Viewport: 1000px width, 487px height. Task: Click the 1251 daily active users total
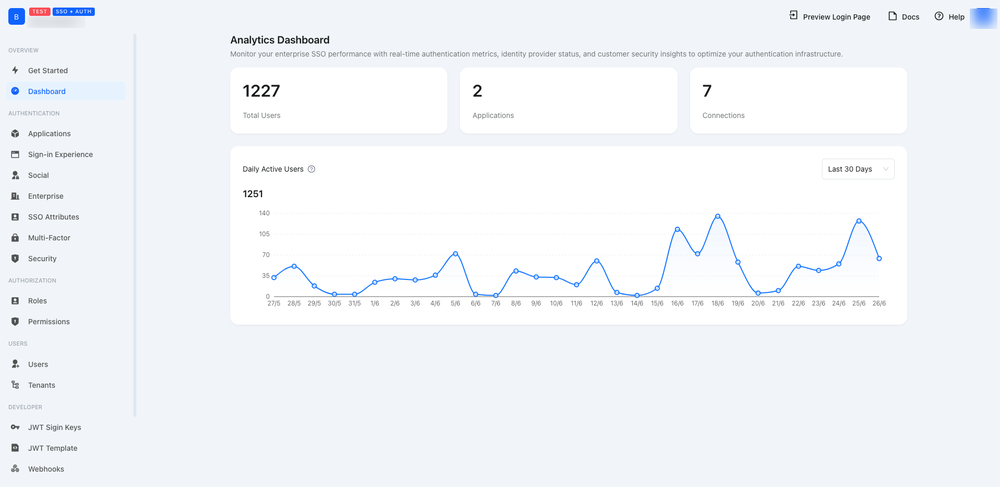point(253,194)
